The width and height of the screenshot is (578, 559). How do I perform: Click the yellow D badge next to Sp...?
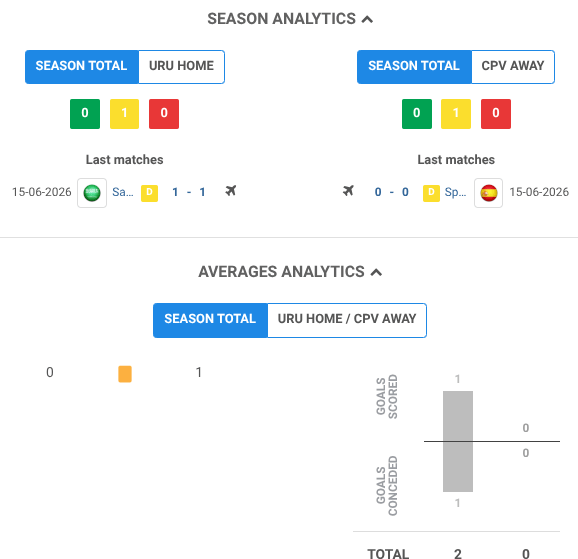coord(431,193)
